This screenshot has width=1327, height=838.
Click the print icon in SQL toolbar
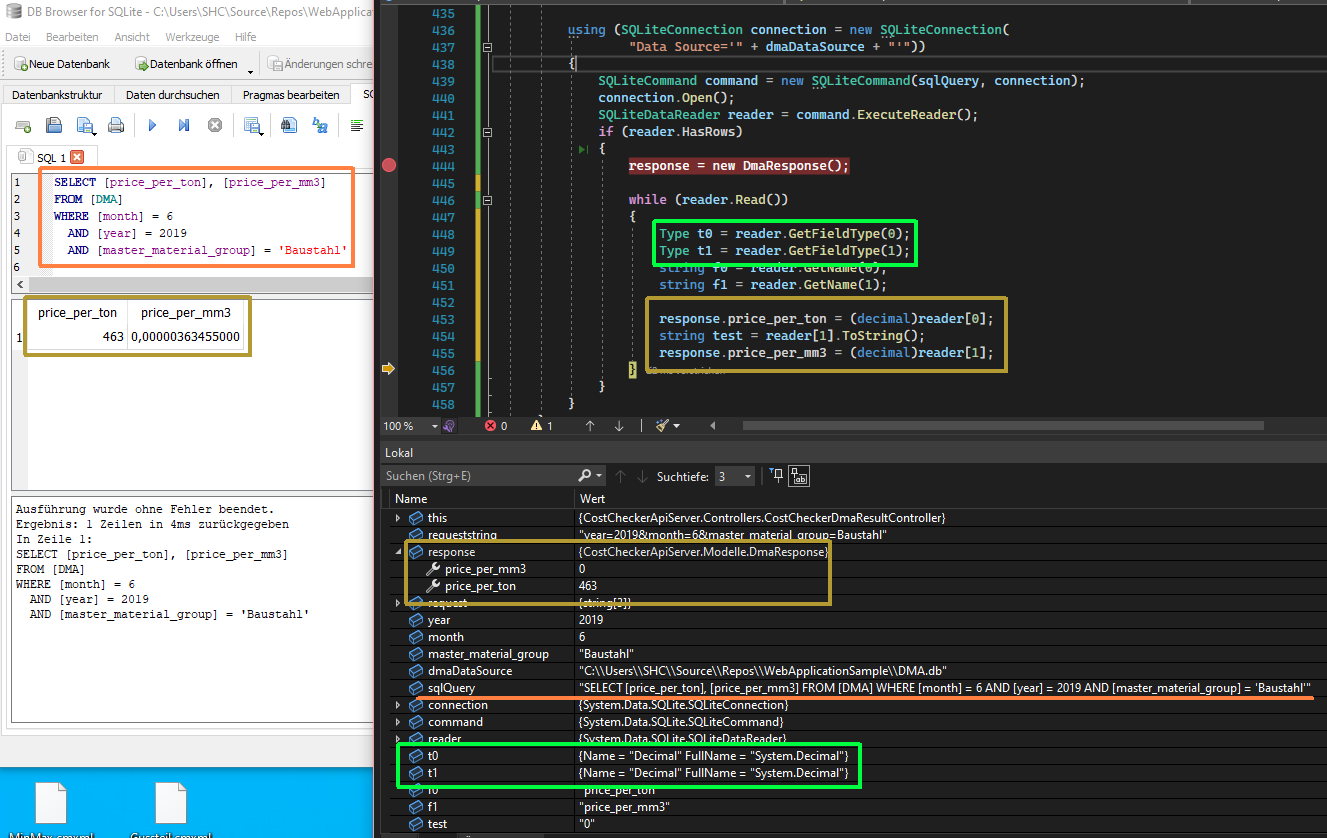pyautogui.click(x=116, y=126)
